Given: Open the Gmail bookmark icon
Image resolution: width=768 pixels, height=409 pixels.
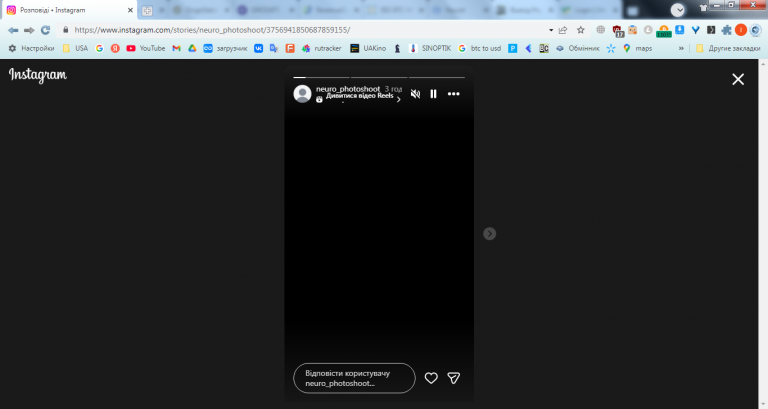Looking at the screenshot, I should point(176,48).
